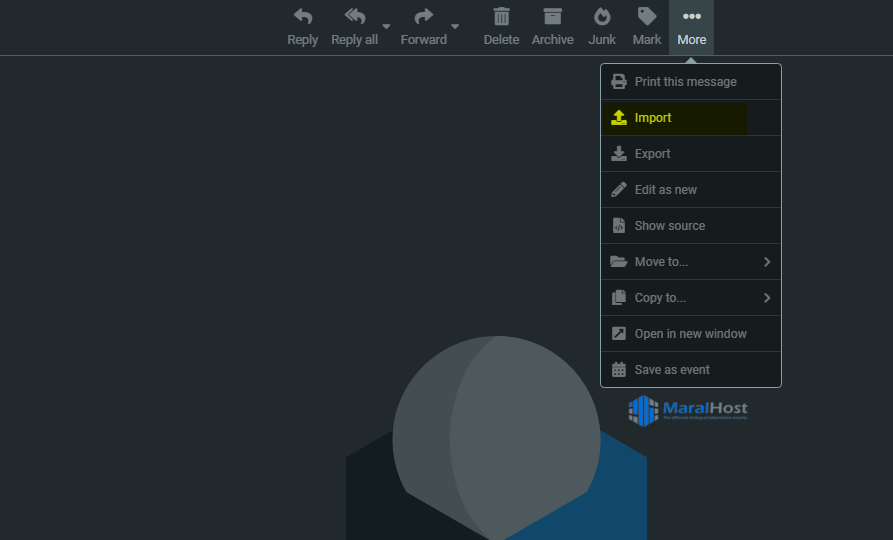Expand the Move to submenu chevron

point(767,262)
